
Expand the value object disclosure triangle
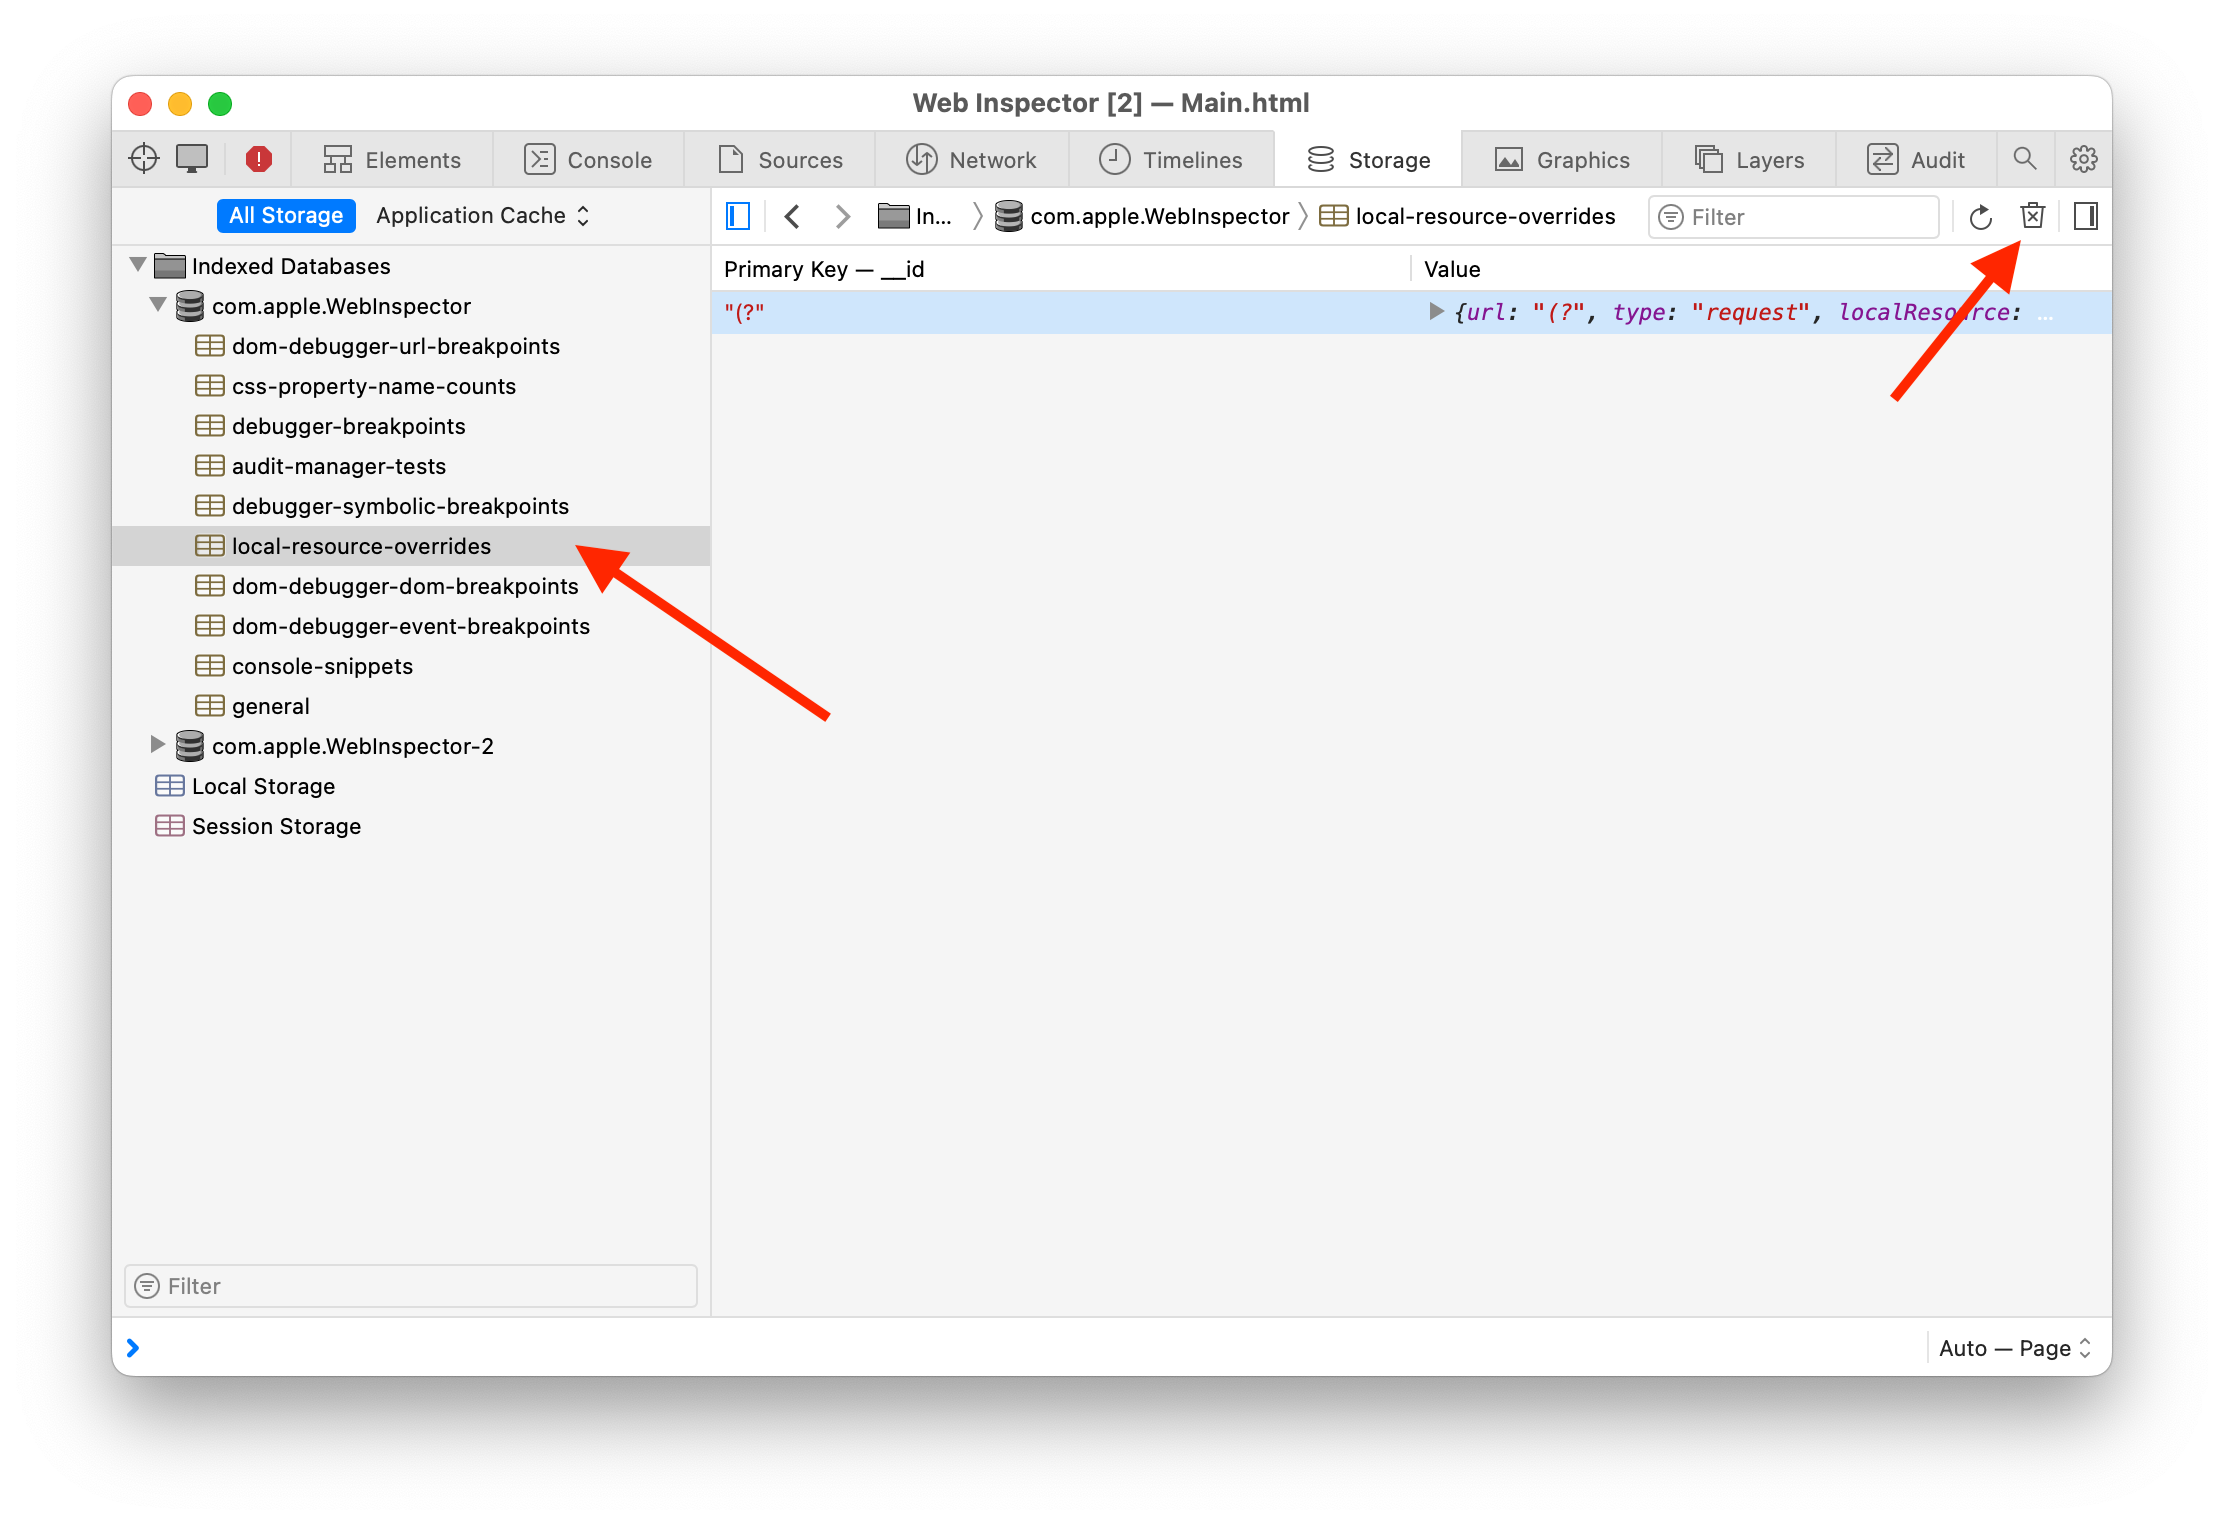click(x=1436, y=311)
